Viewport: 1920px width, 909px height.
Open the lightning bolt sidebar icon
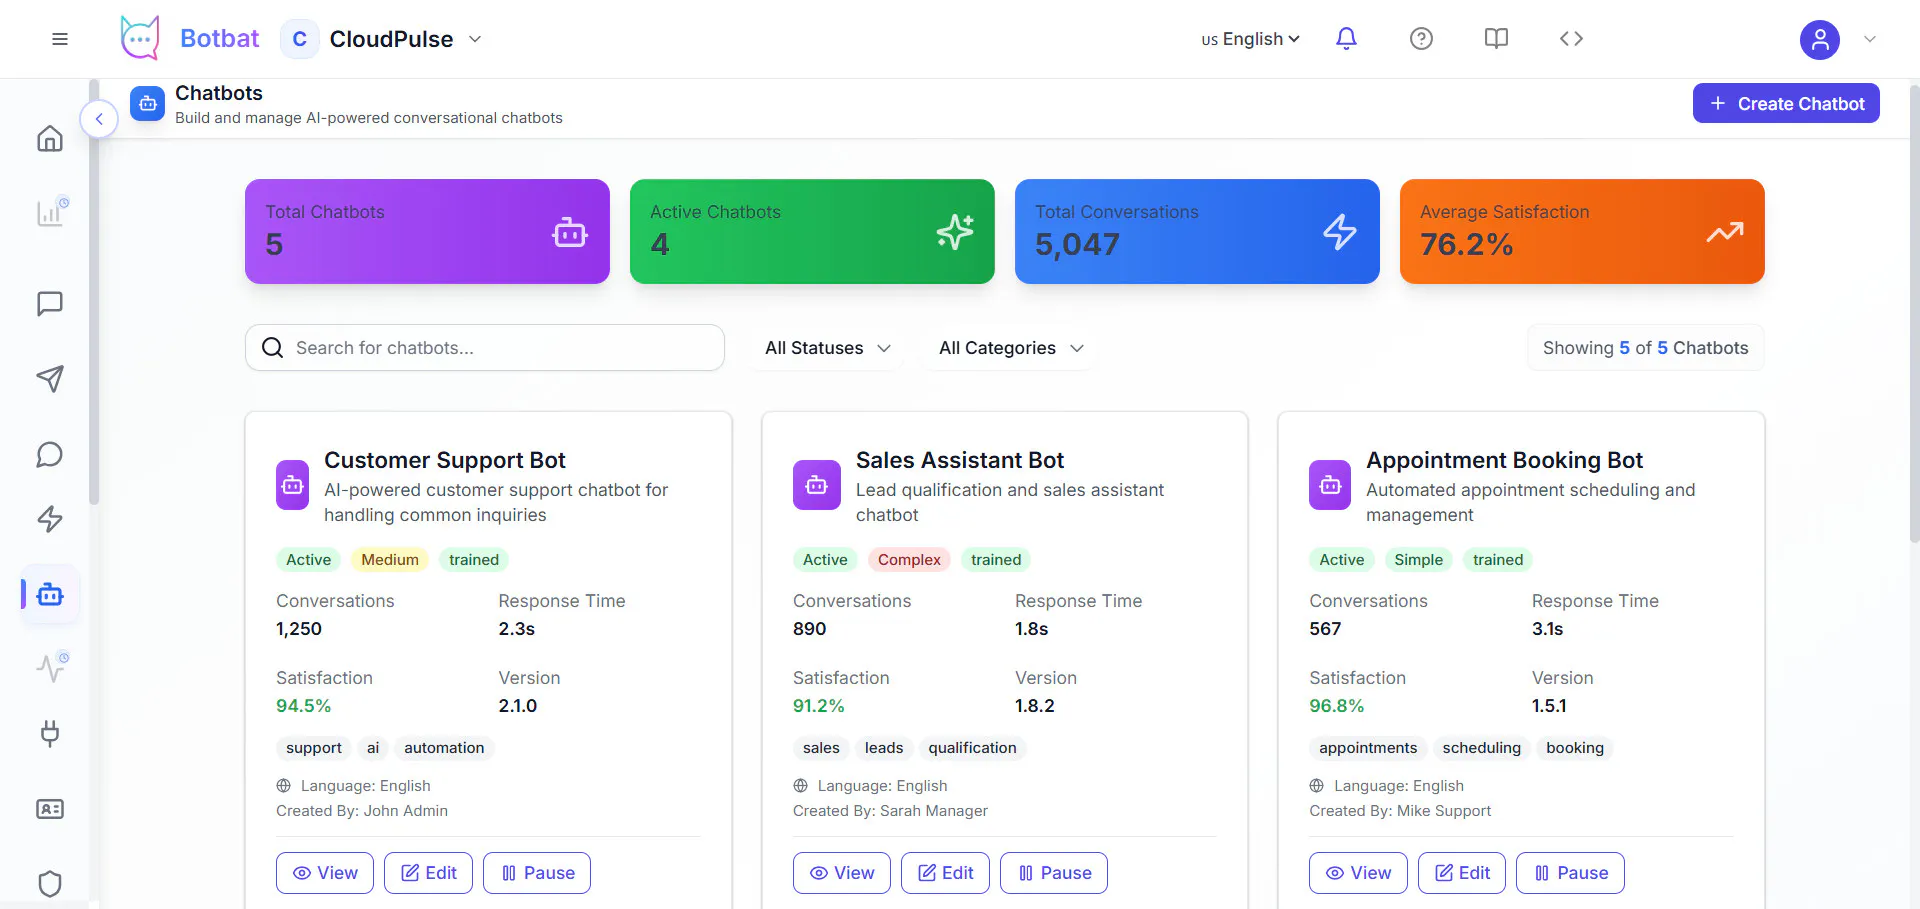(50, 519)
